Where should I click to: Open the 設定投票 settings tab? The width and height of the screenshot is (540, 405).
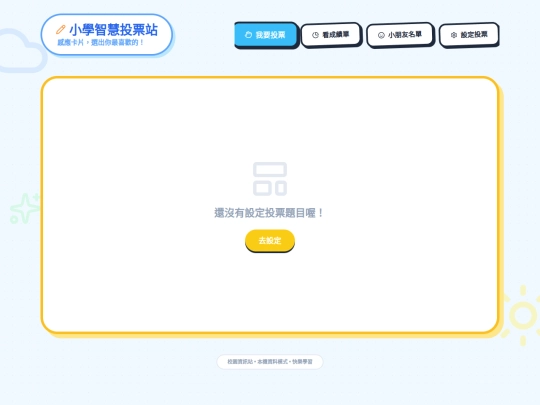pyautogui.click(x=469, y=34)
